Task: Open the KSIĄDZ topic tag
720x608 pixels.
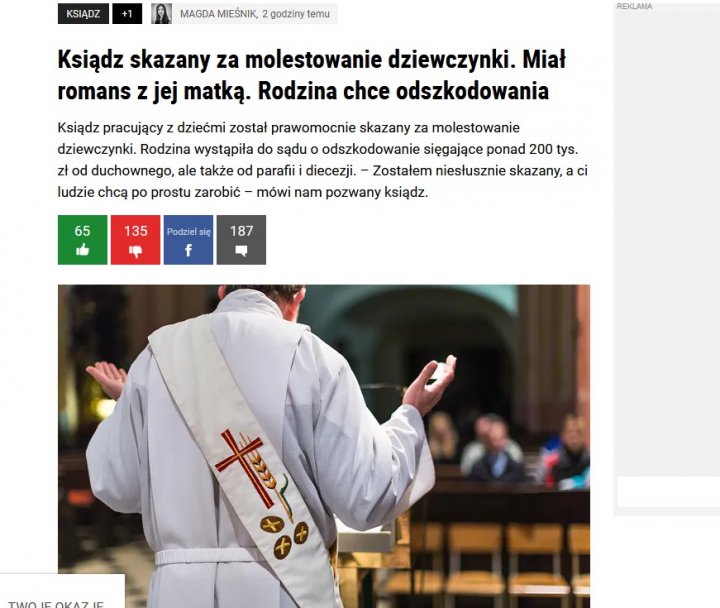Action: point(83,14)
